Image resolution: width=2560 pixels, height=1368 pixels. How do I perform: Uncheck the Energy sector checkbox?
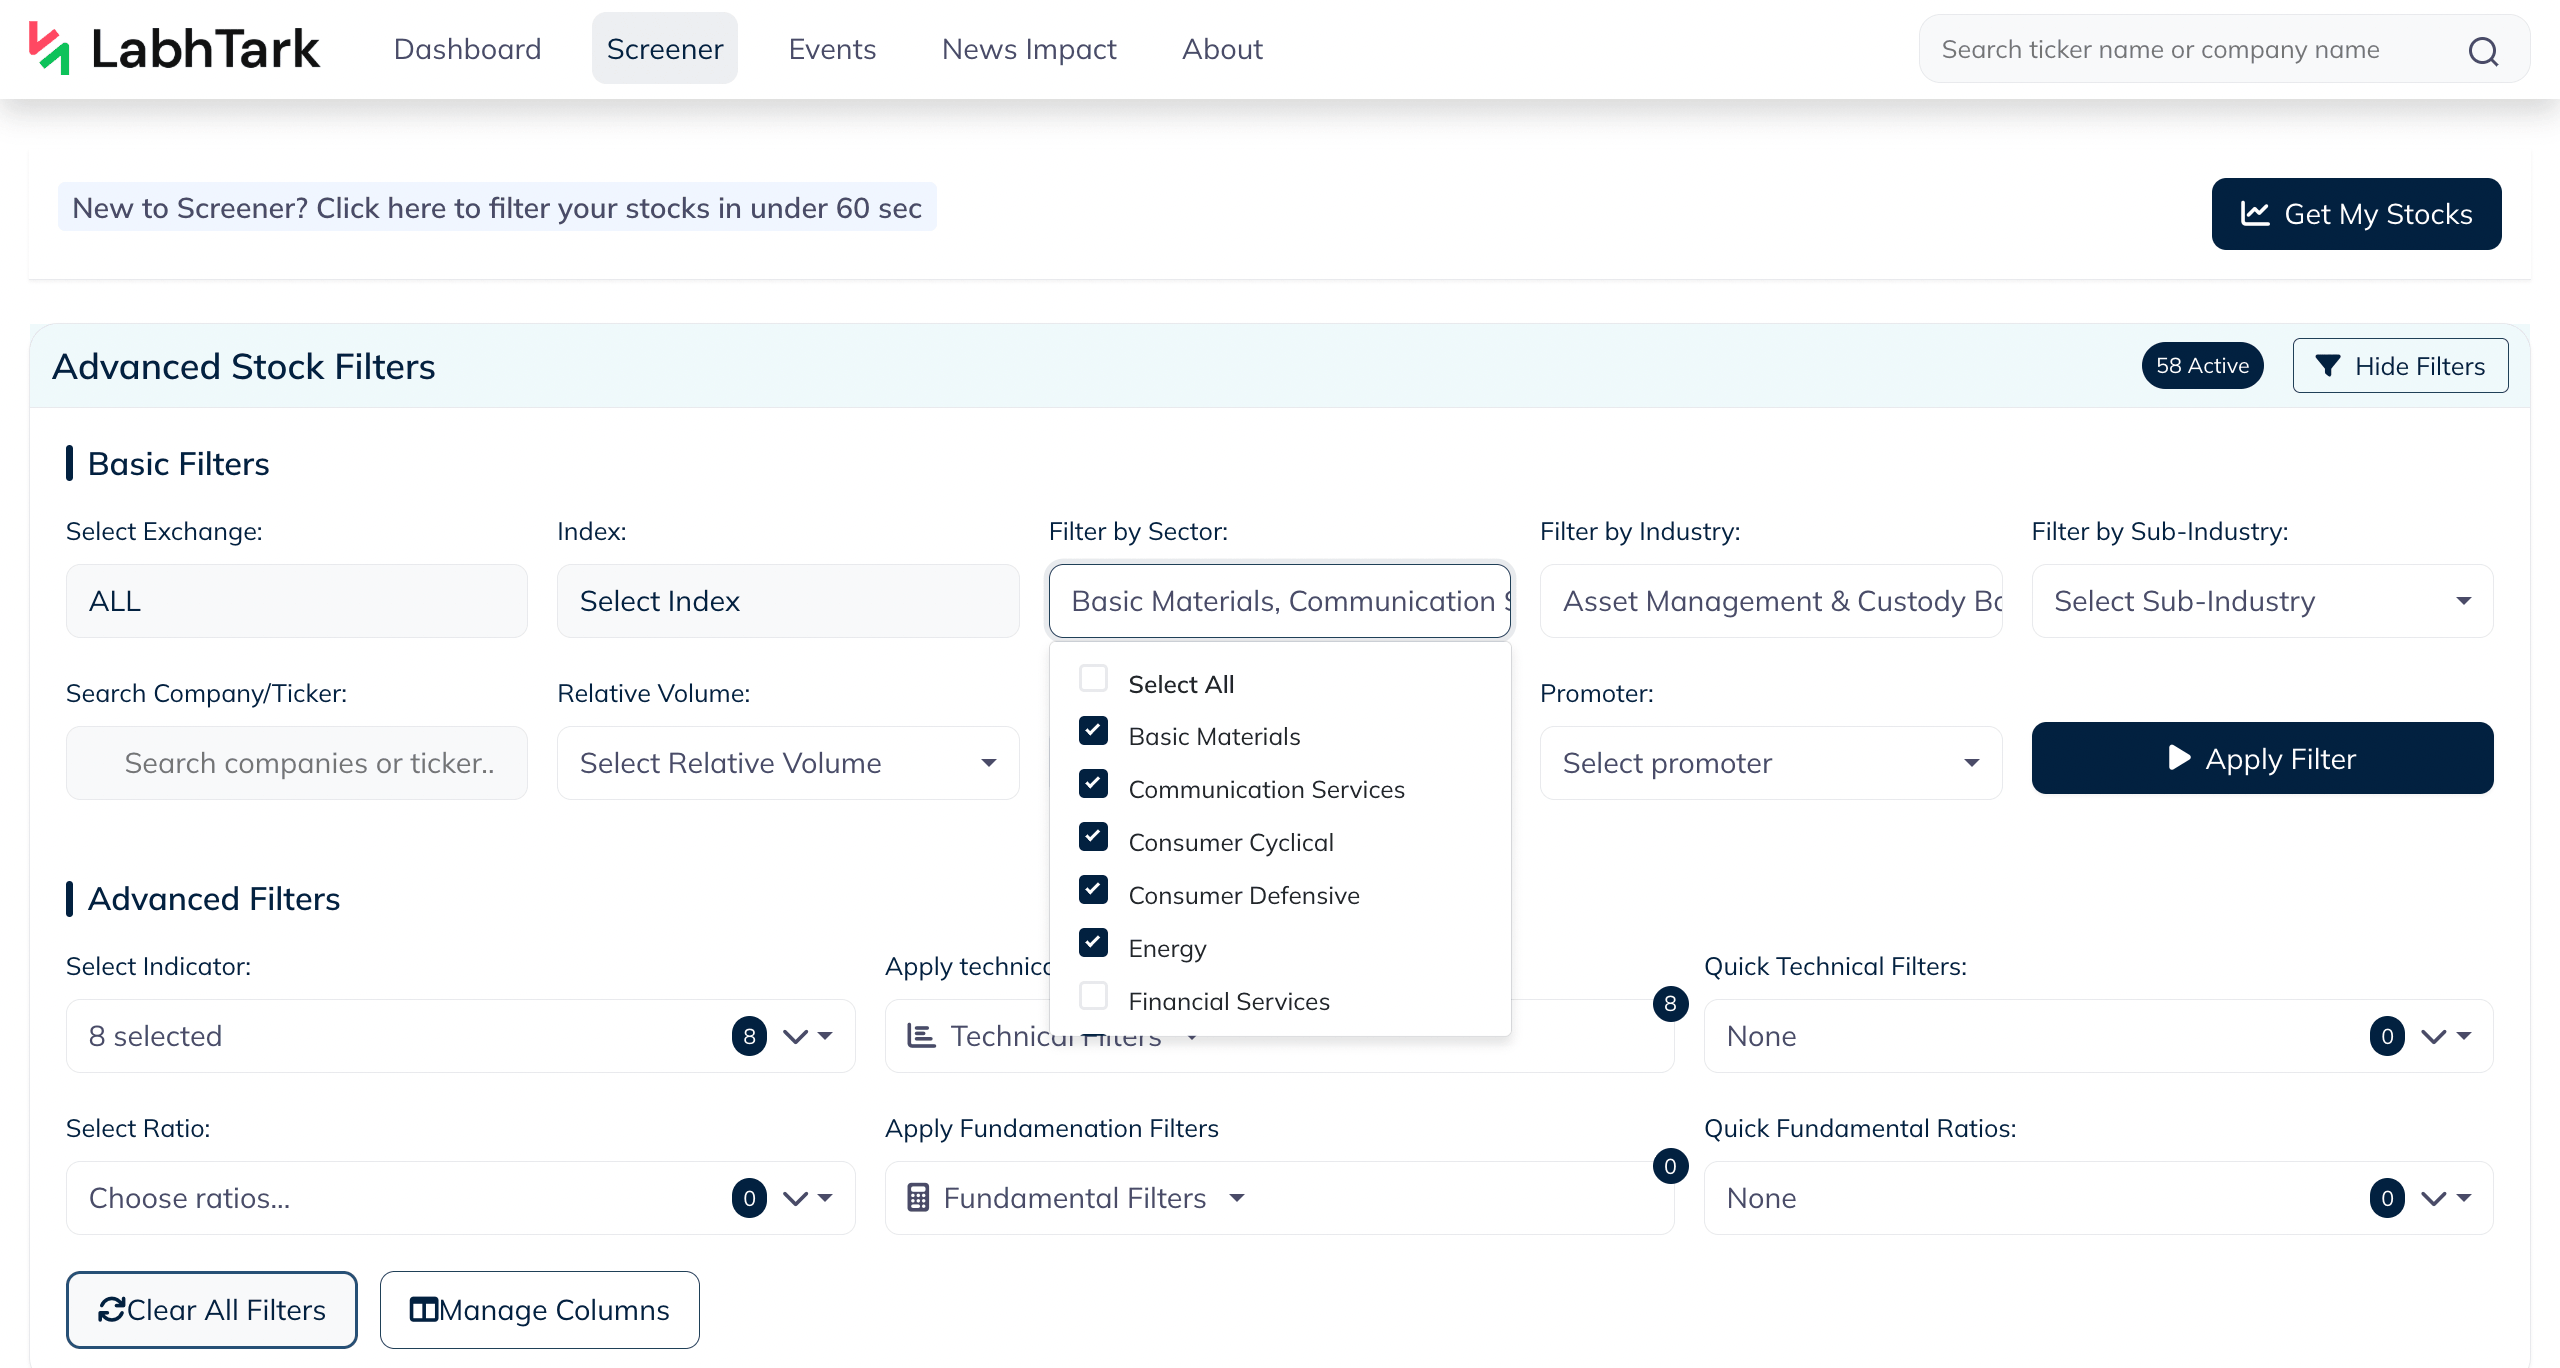(x=1094, y=943)
